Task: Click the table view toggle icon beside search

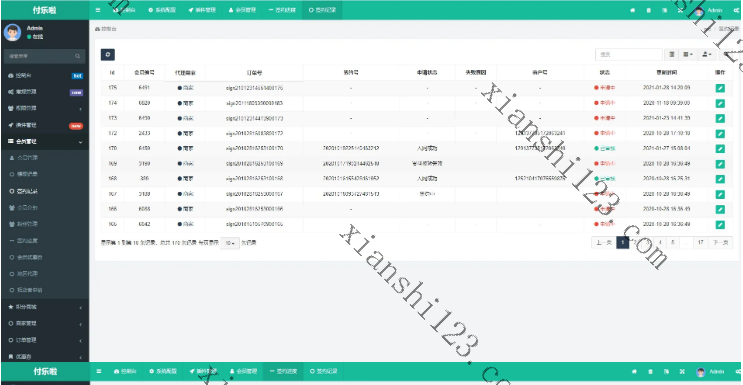Action: coord(671,55)
